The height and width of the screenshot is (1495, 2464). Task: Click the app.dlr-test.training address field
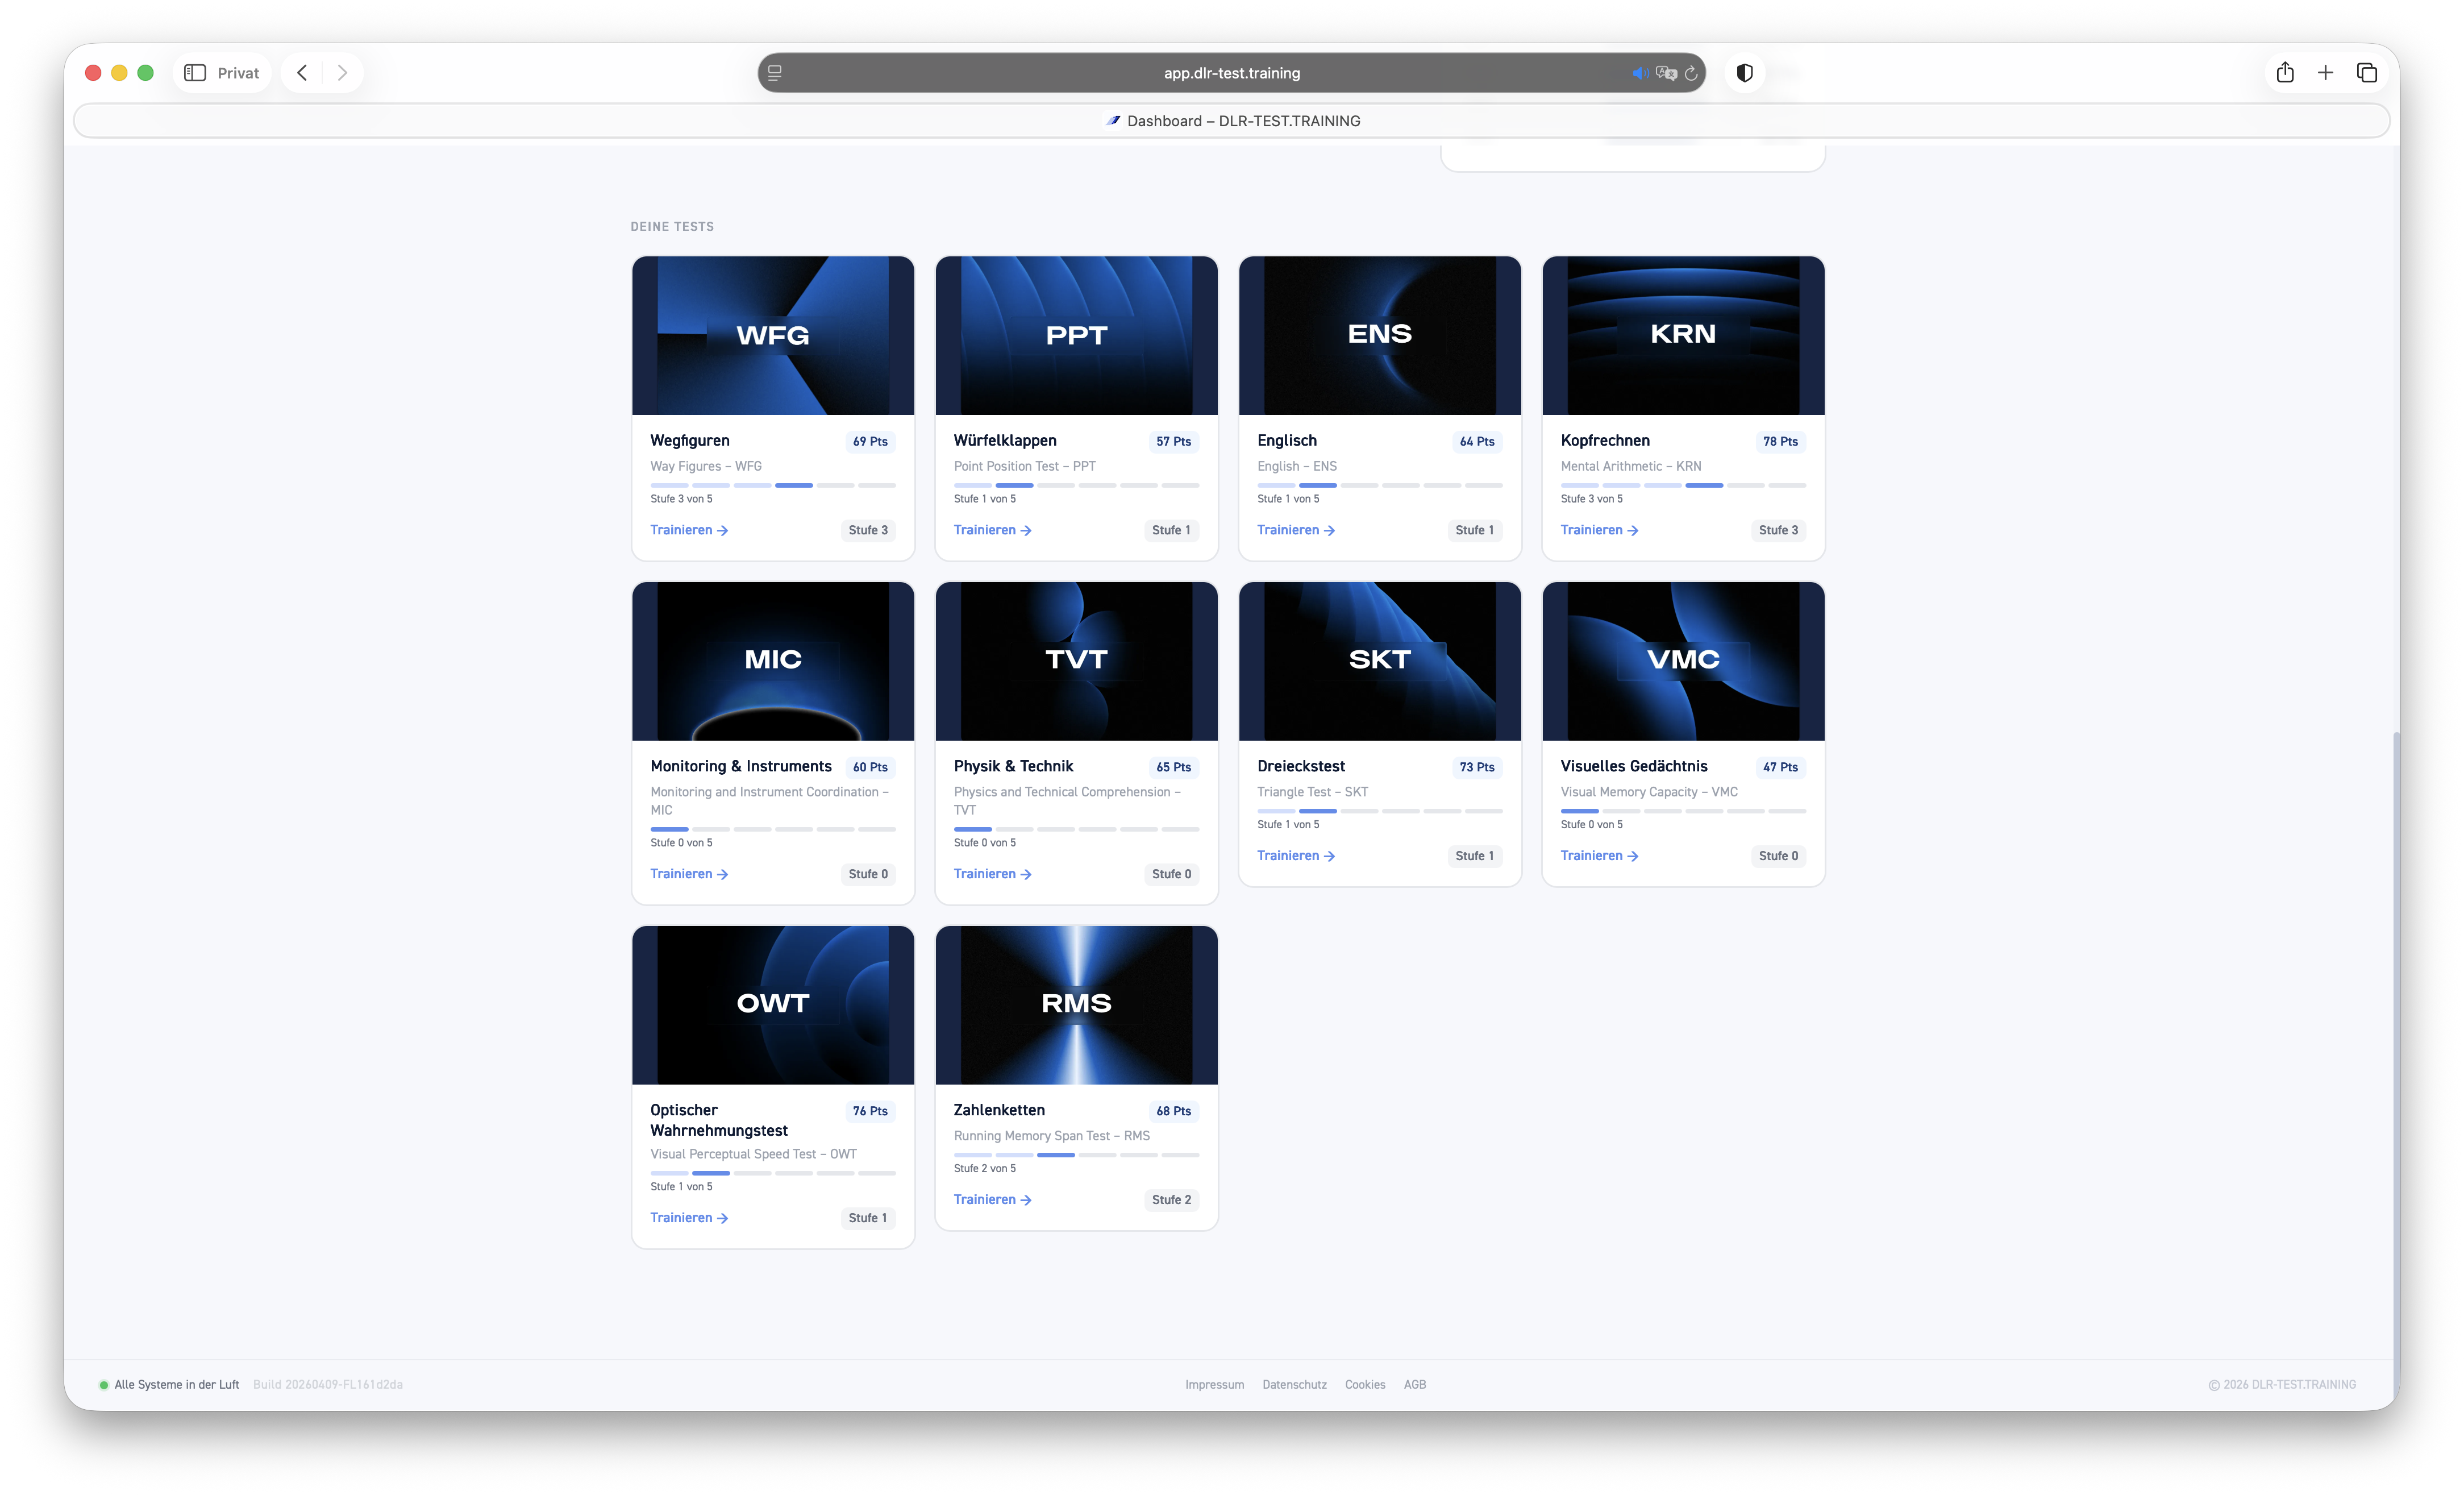[x=1231, y=73]
